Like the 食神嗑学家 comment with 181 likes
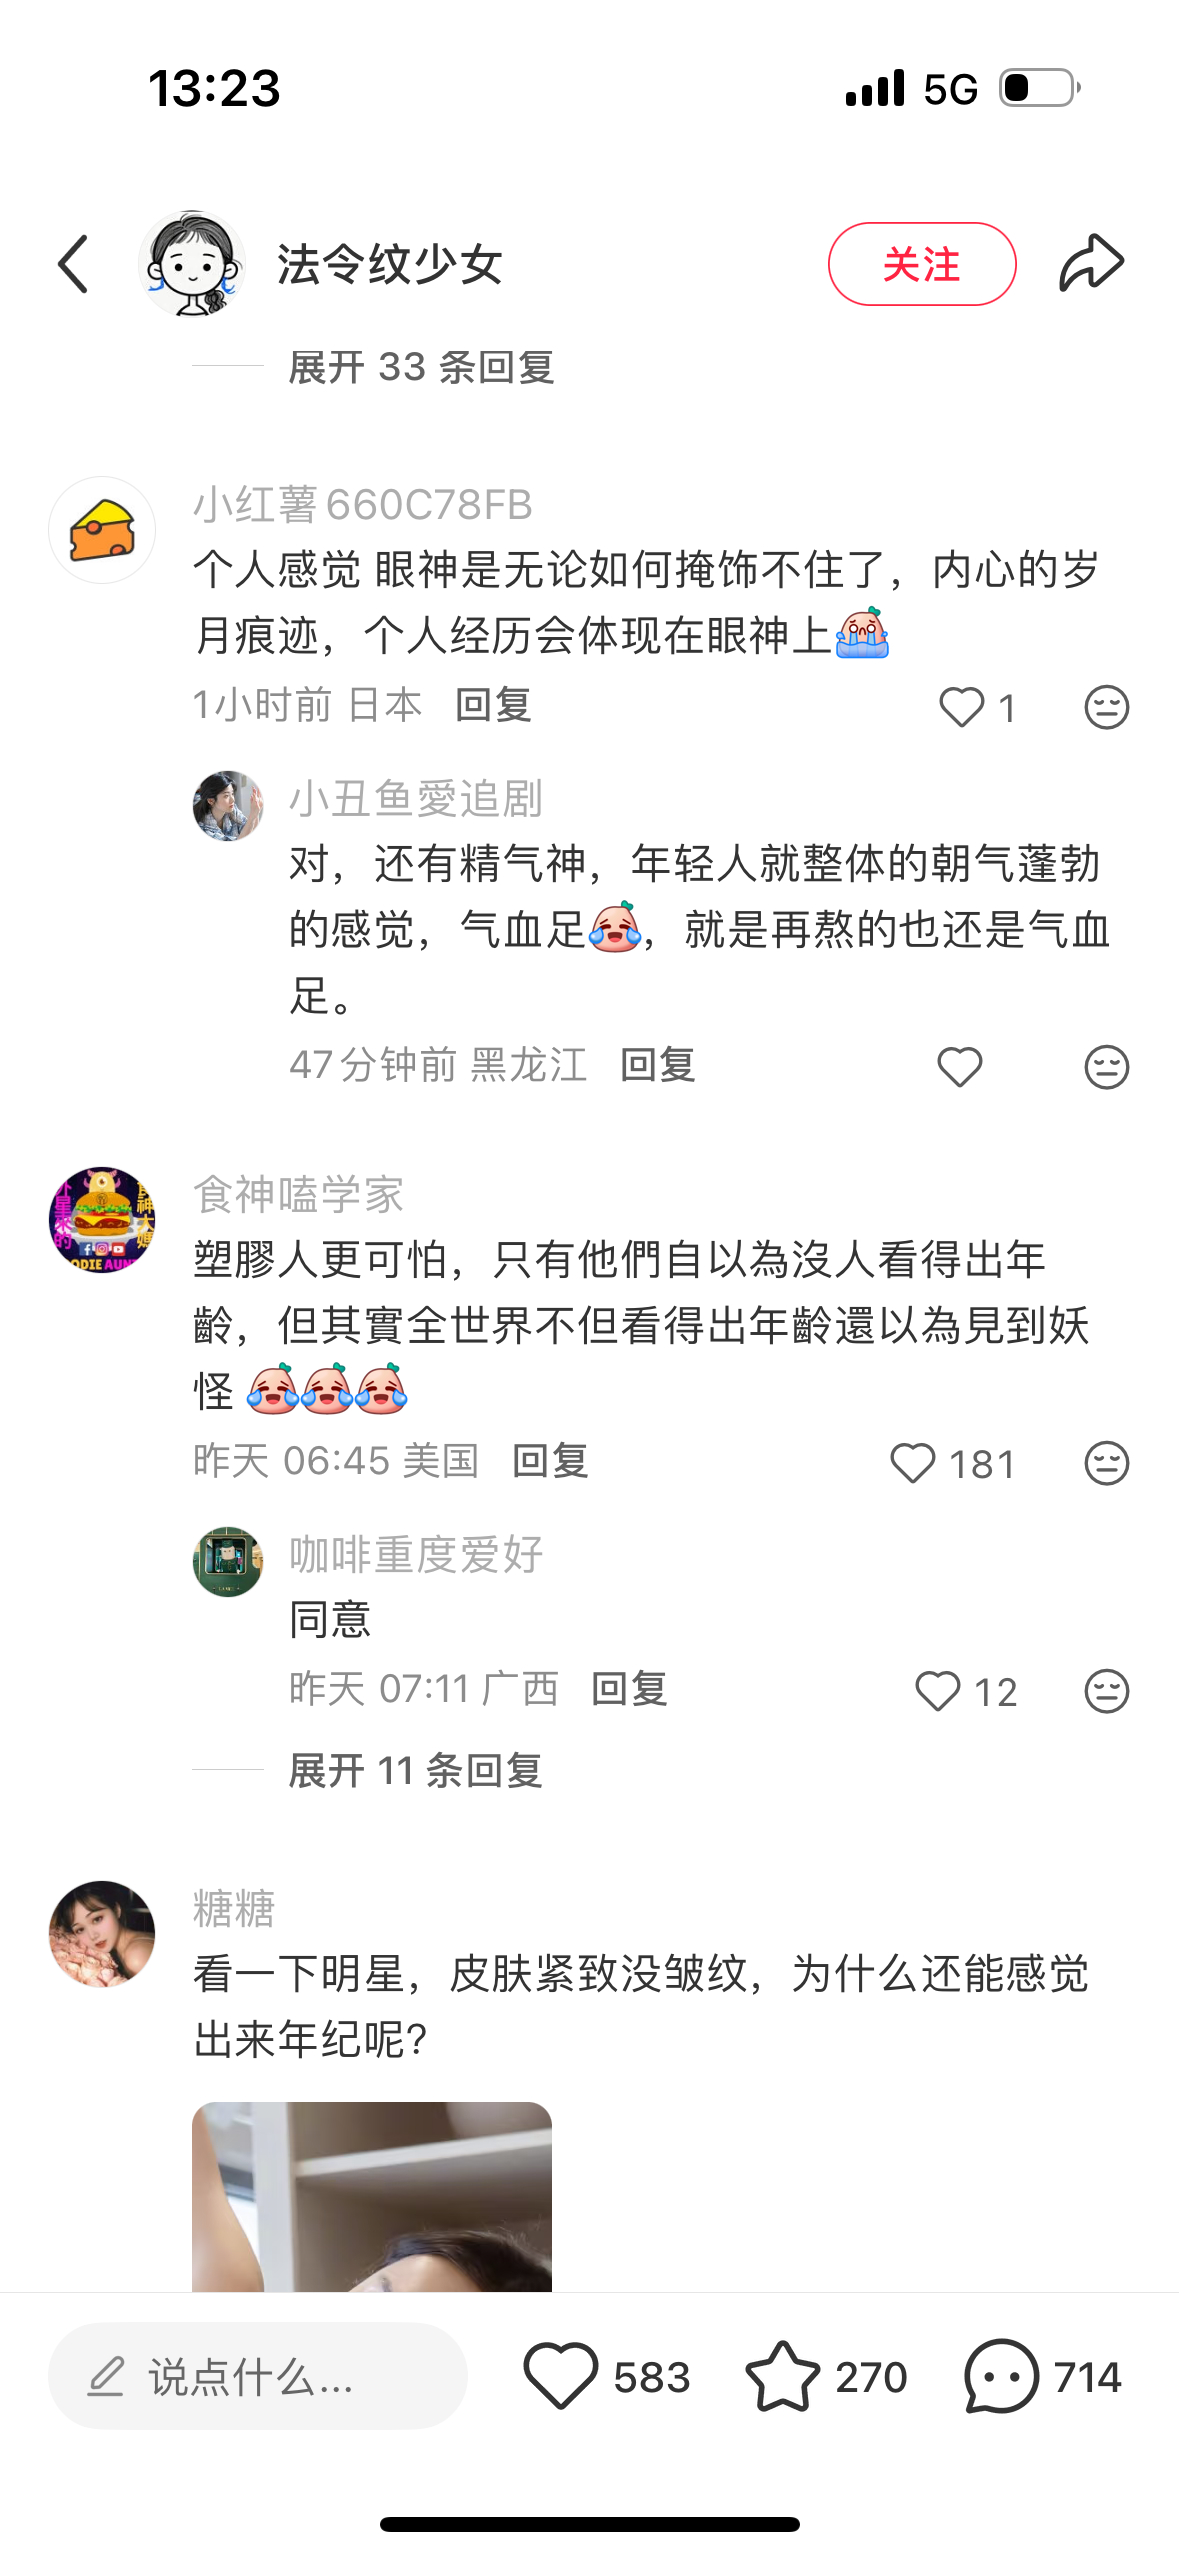1179x2556 pixels. (912, 1463)
